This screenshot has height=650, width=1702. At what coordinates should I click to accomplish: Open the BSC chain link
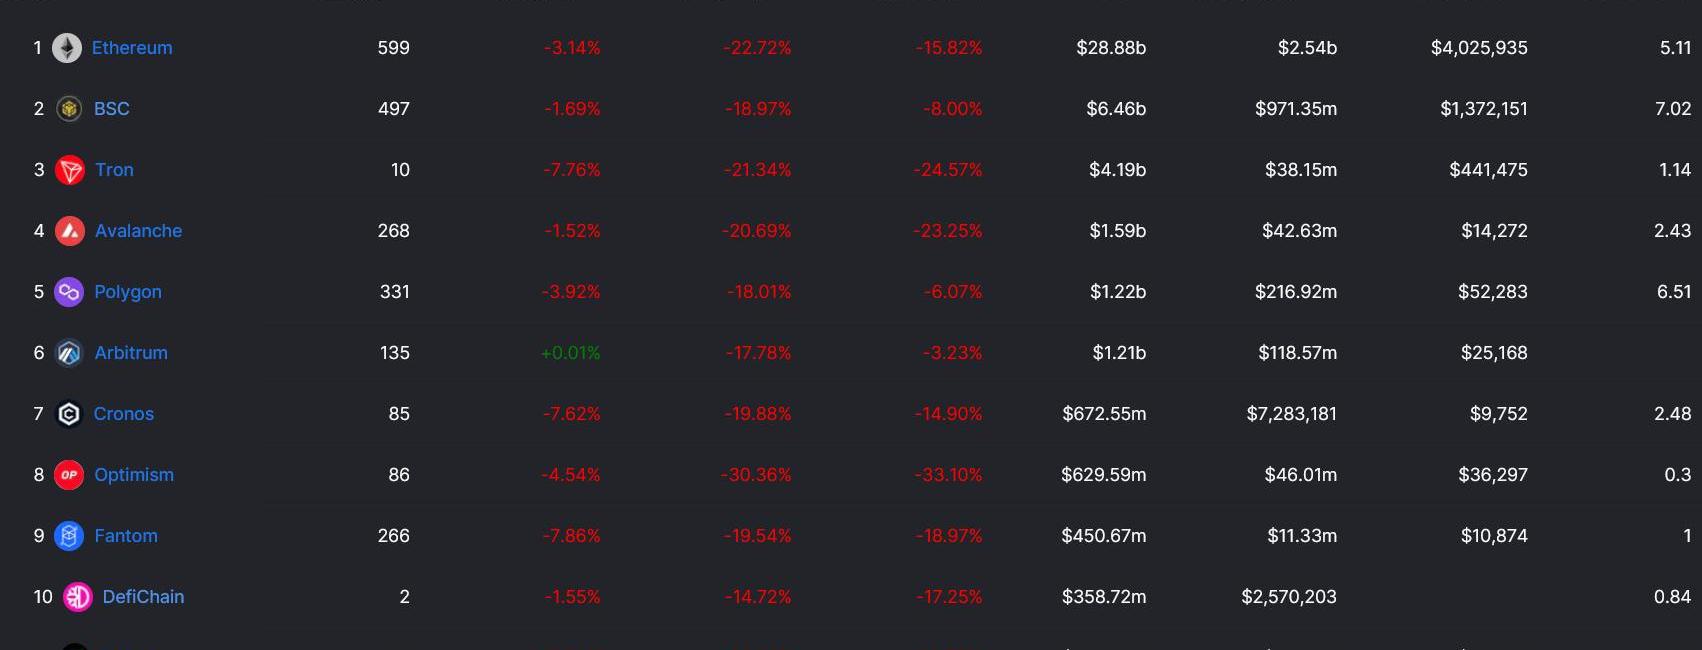point(112,109)
